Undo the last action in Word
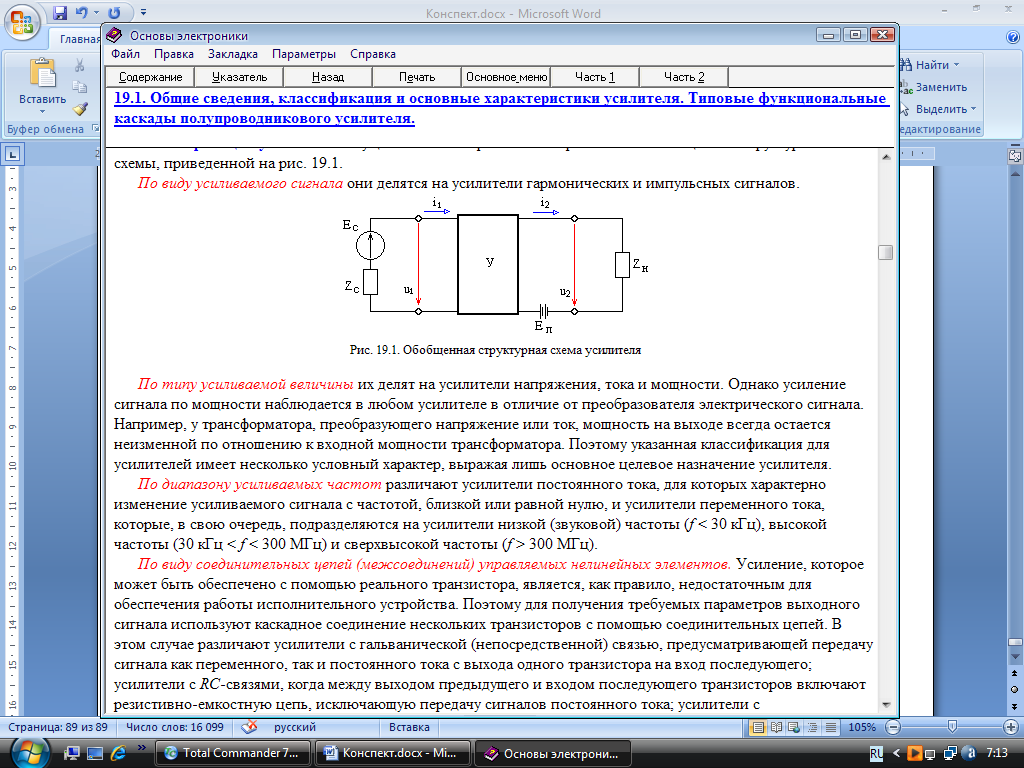This screenshot has width=1024, height=768. (82, 12)
